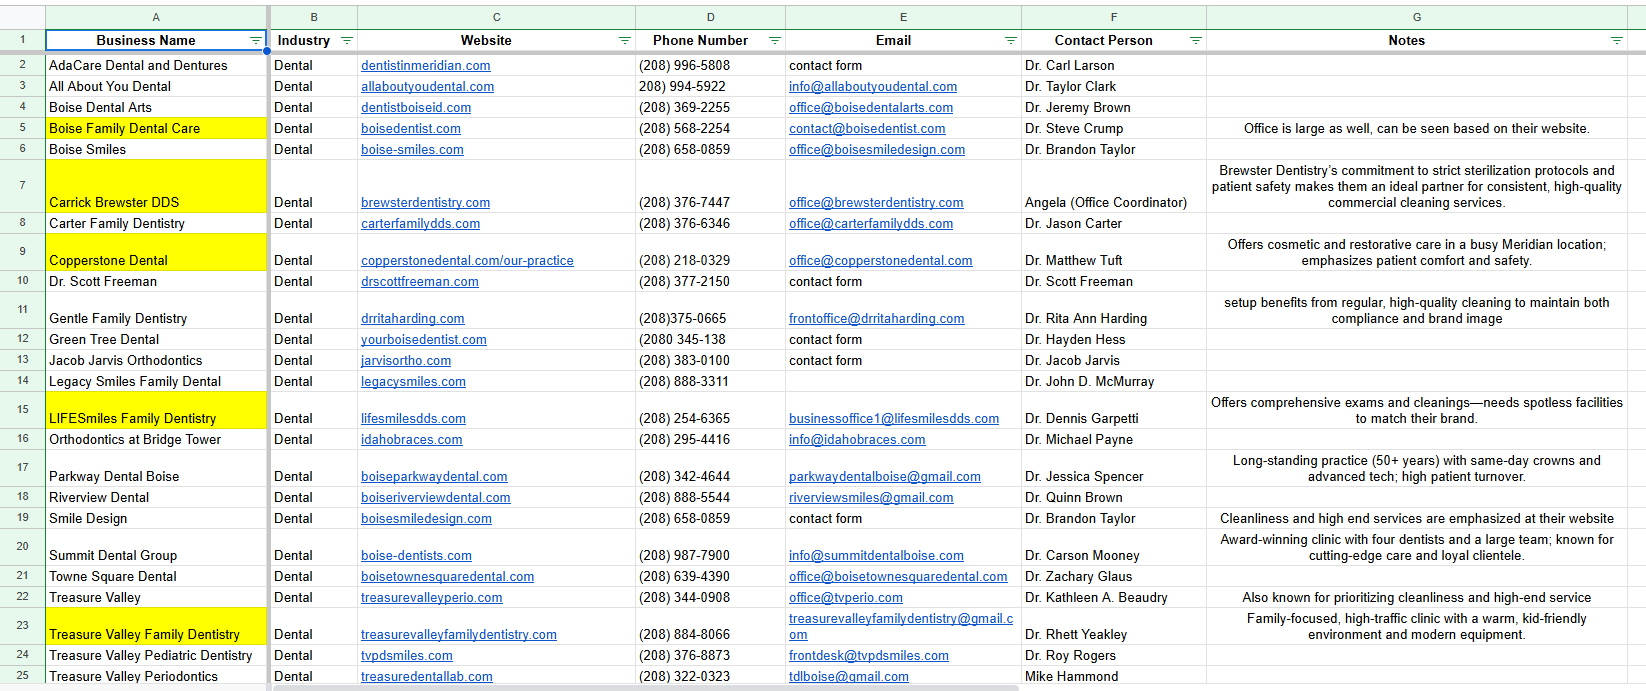Select column B by its letter header

coord(314,17)
